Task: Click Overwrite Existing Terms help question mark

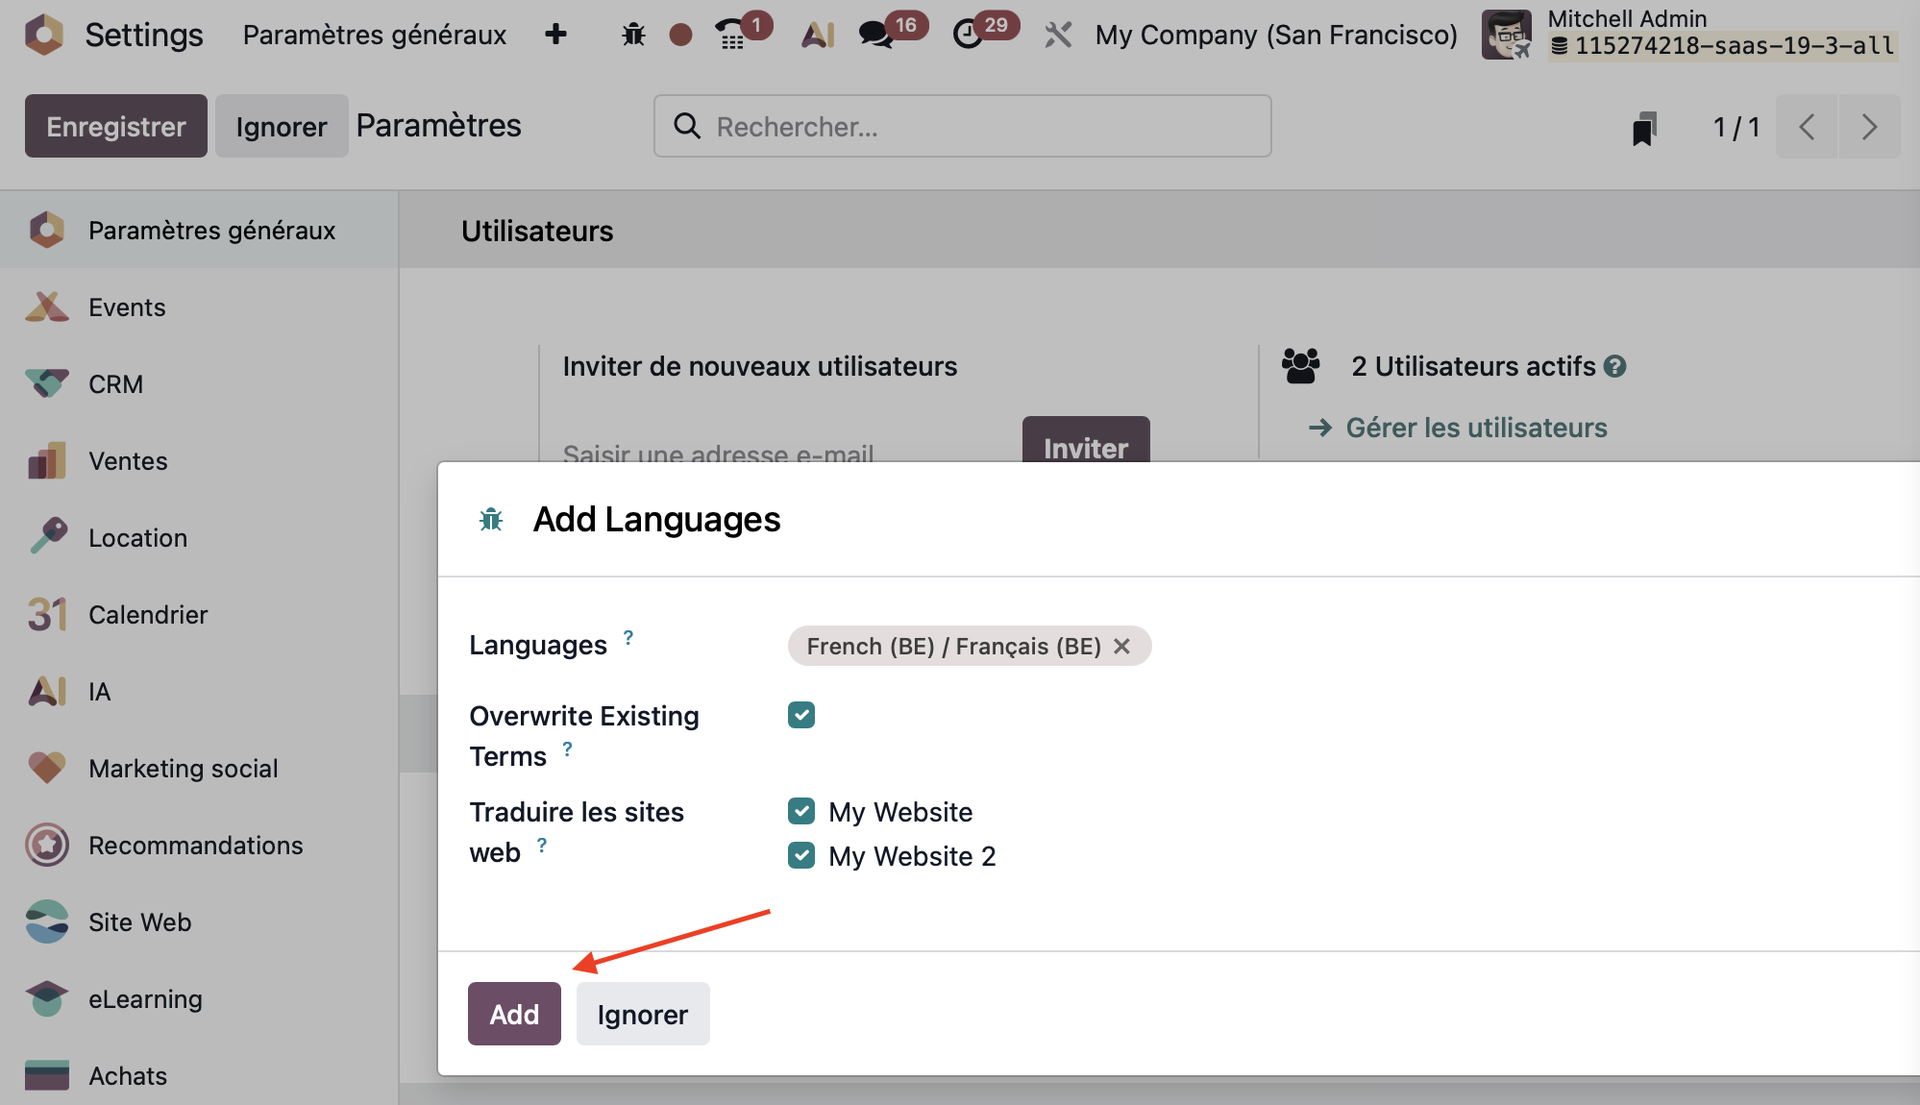Action: [567, 749]
